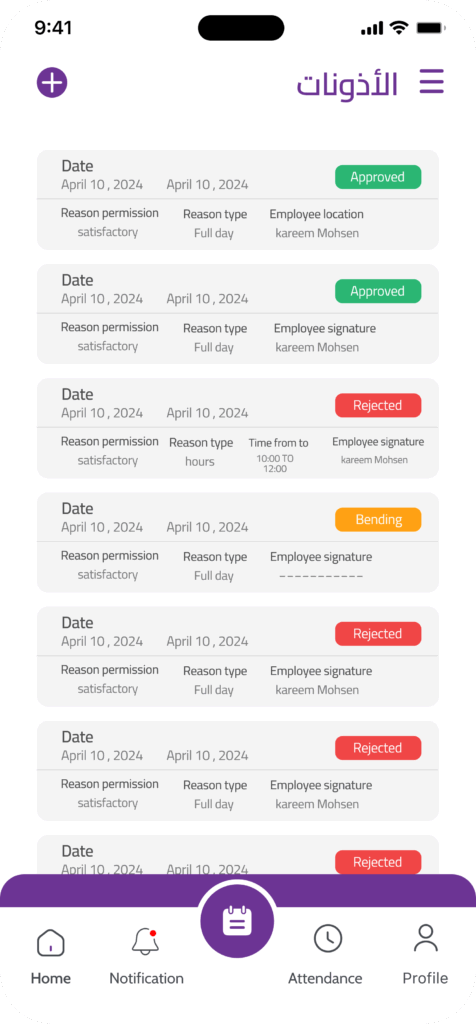
Task: Click the second card's Approved badge
Action: [x=378, y=291]
